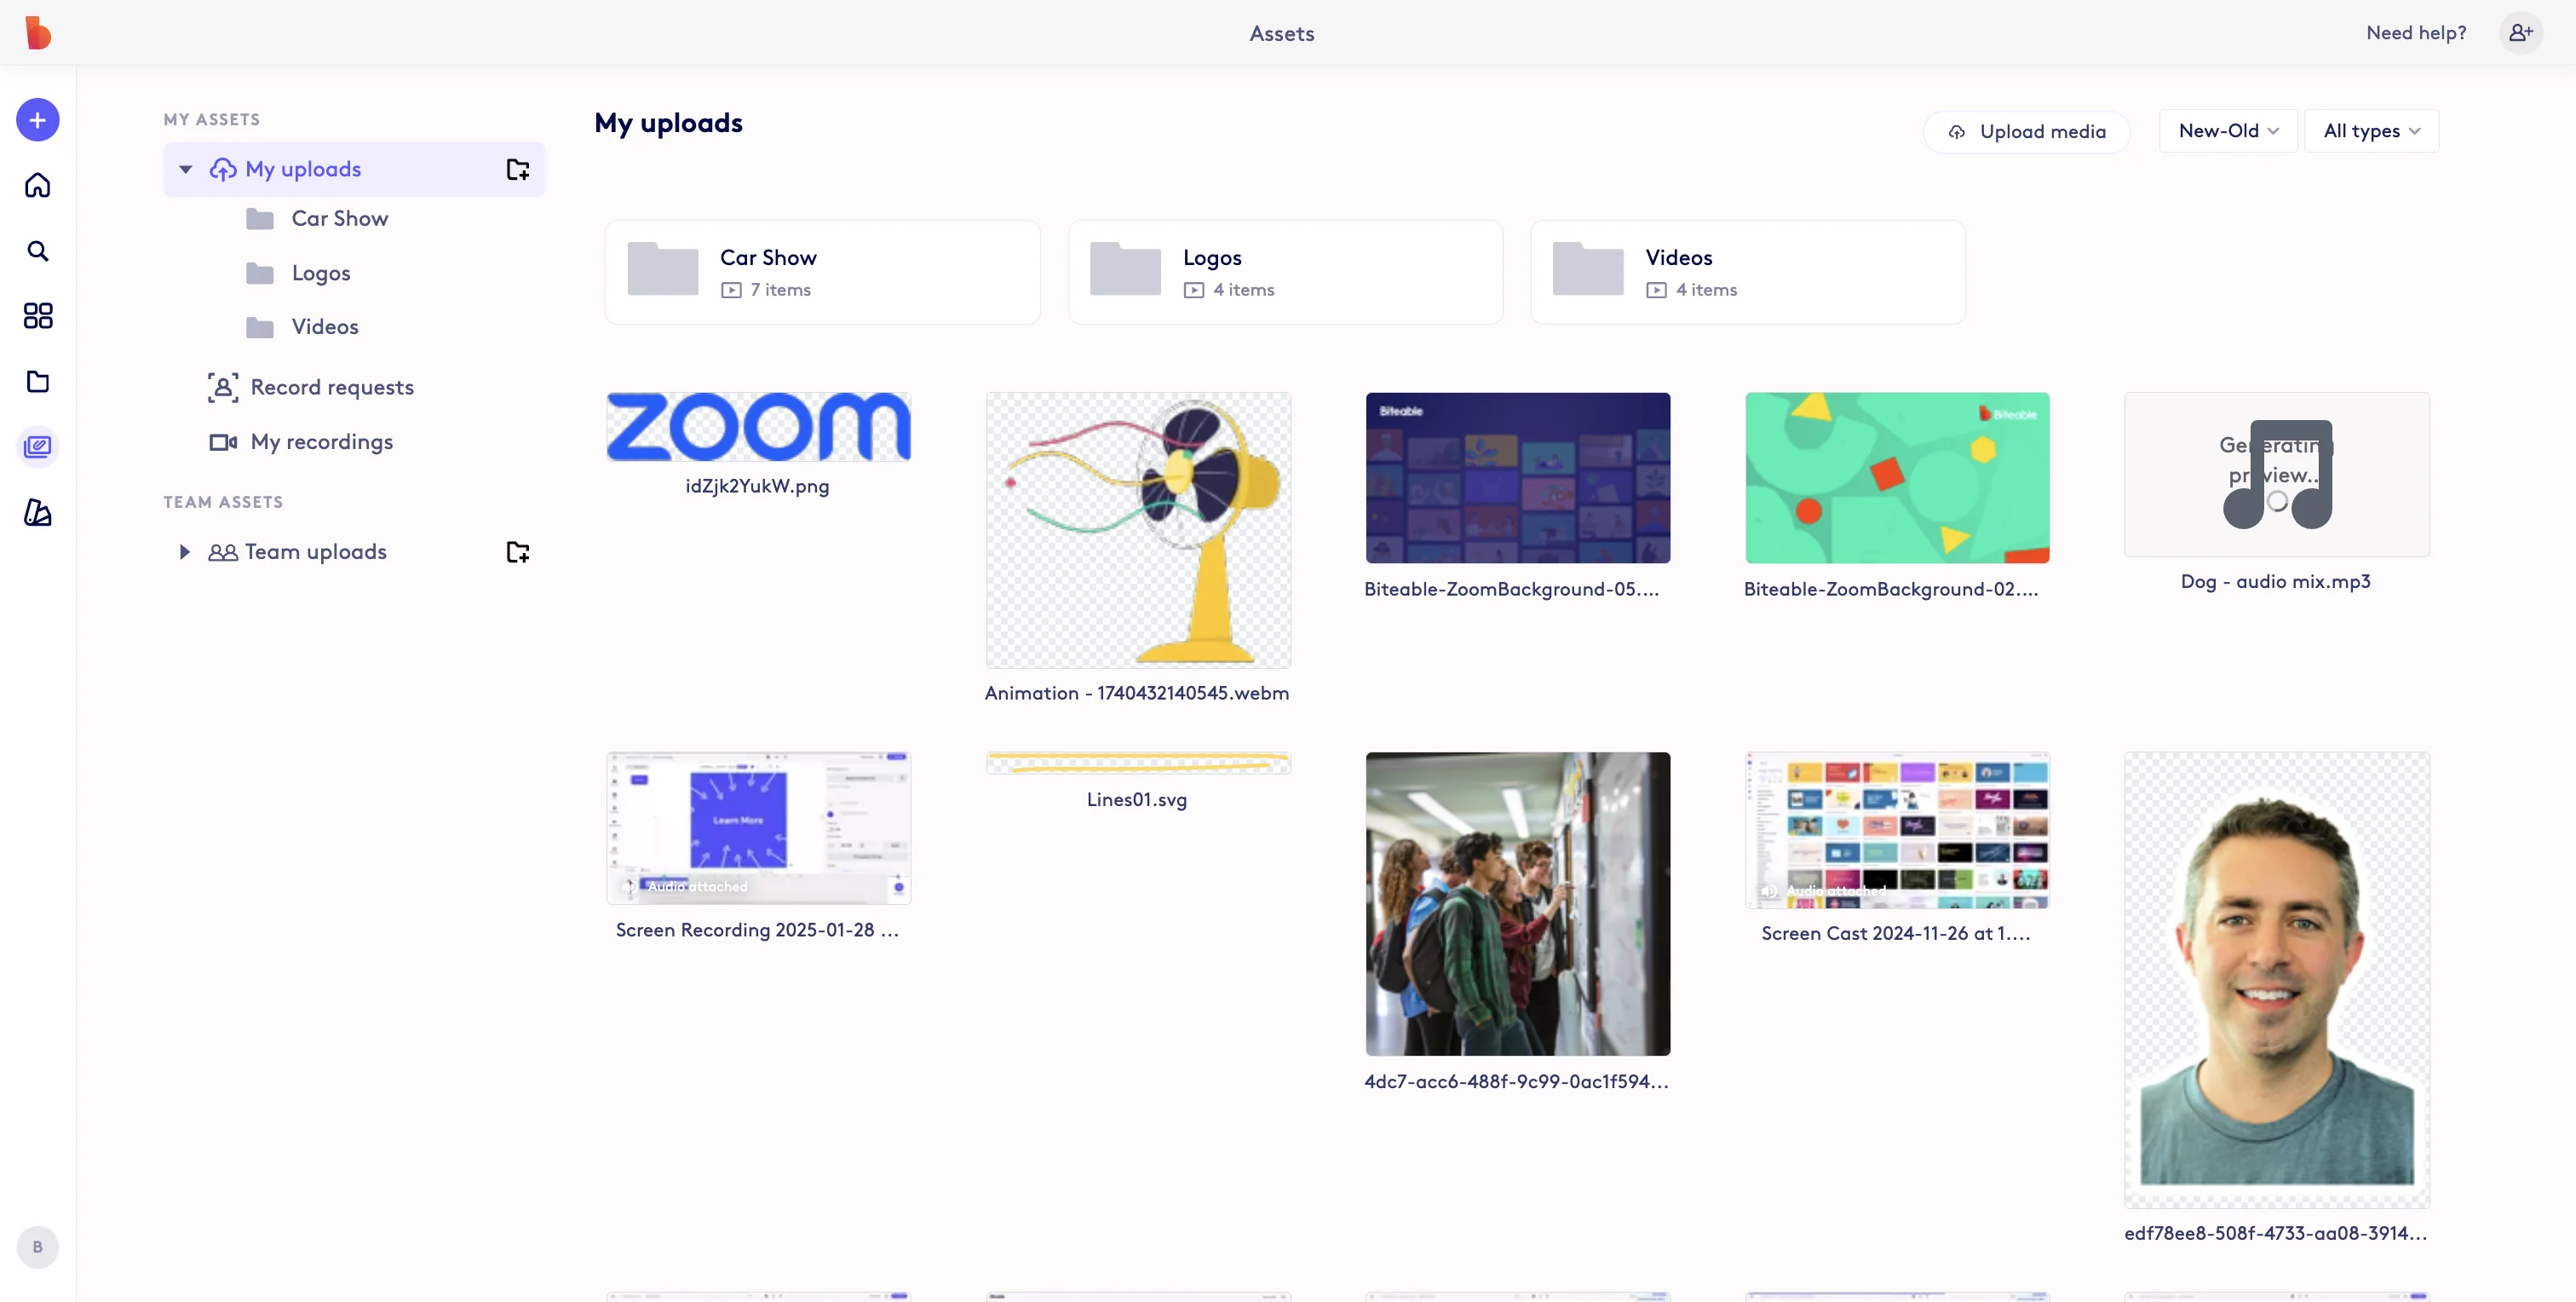The width and height of the screenshot is (2576, 1302).
Task: Click the Upload media button
Action: pyautogui.click(x=2027, y=130)
